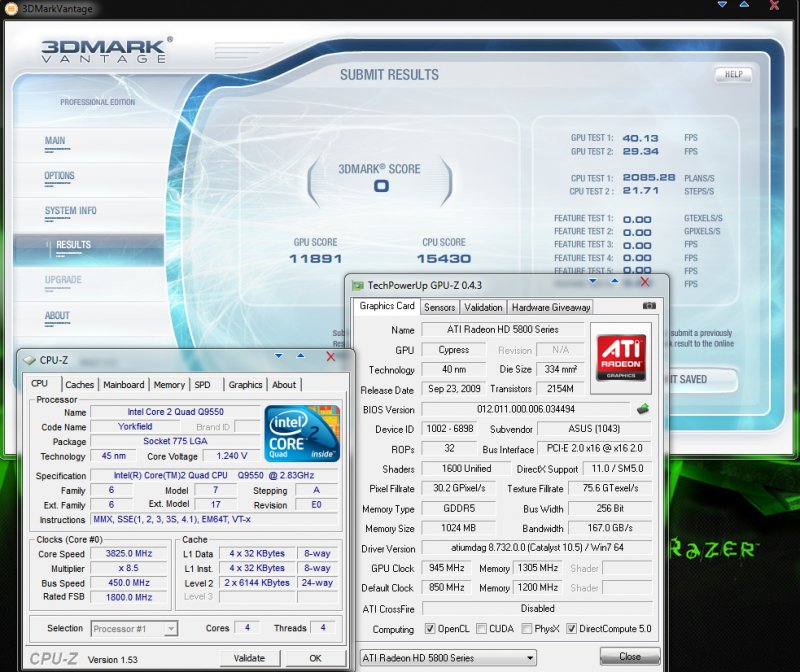Toggle the CUDA checkbox in GPU-Z
This screenshot has width=800, height=672.
tap(481, 629)
